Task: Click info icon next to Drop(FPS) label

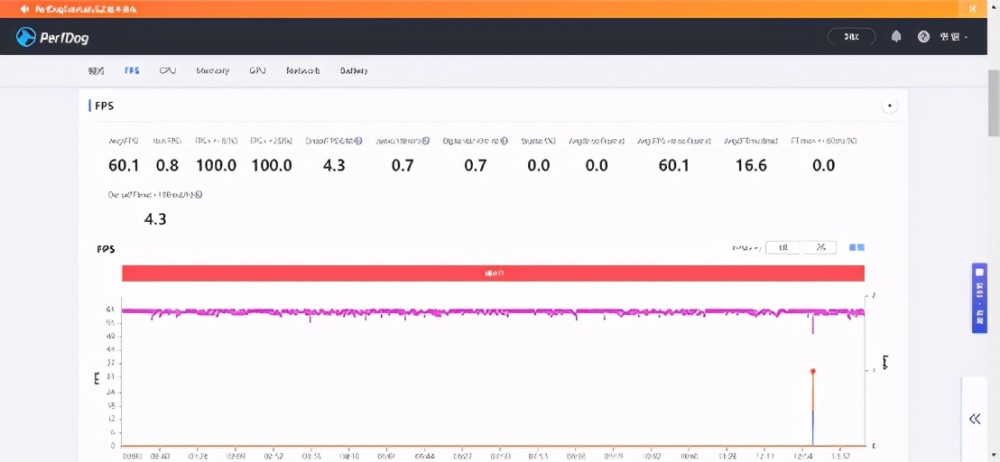Action: 359,141
